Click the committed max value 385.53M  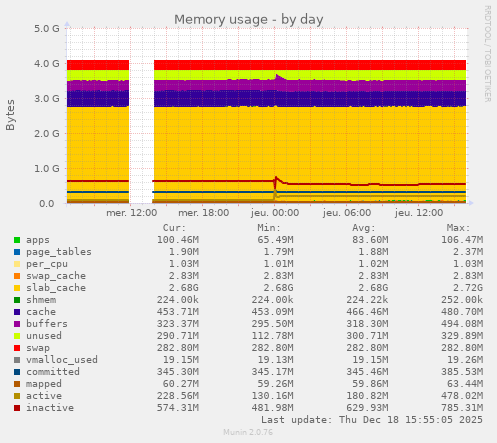(462, 372)
